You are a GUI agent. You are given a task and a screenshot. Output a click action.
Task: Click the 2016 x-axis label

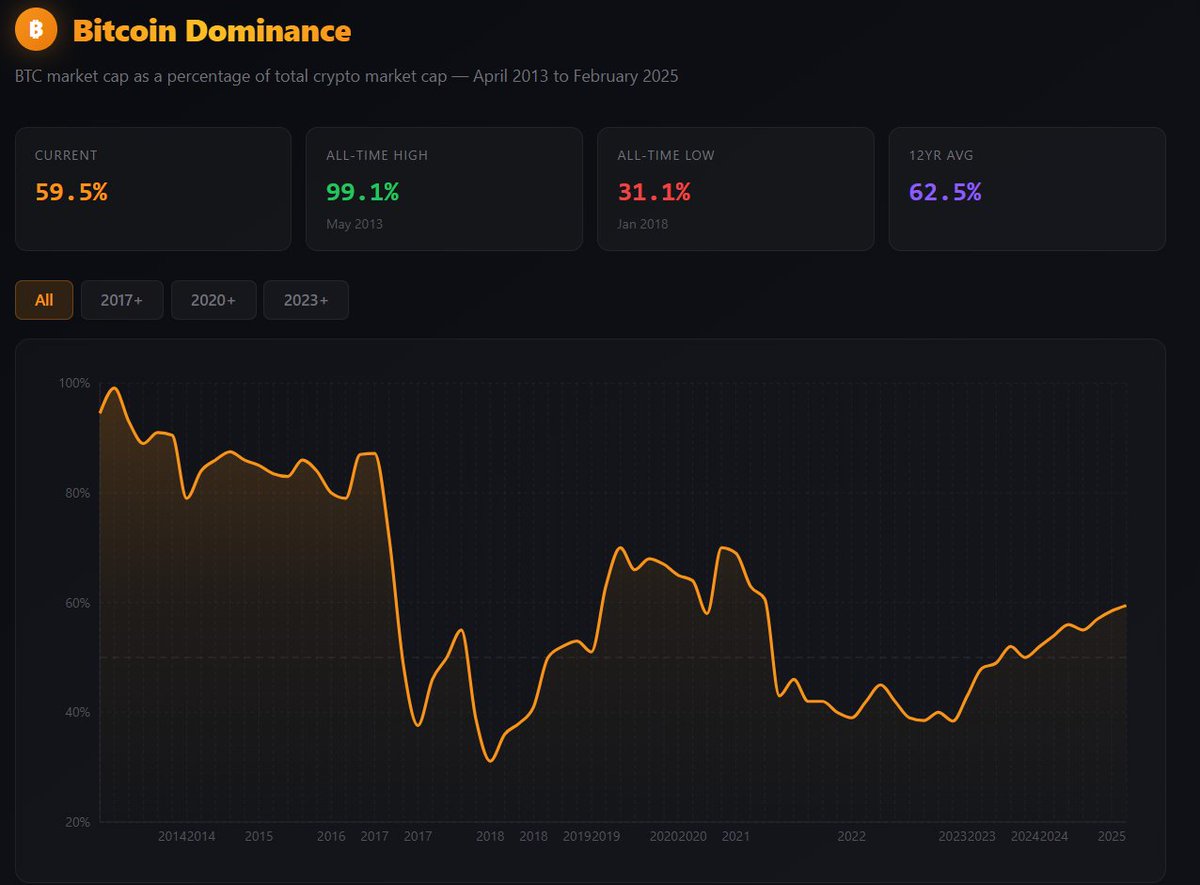tap(331, 836)
